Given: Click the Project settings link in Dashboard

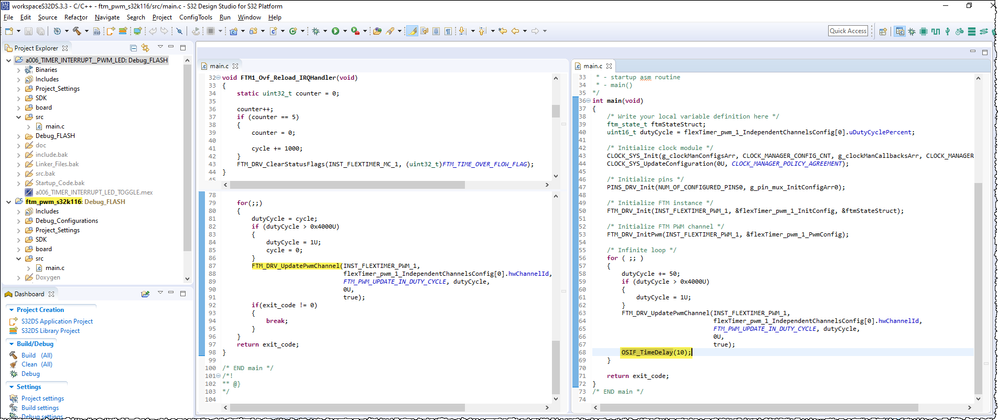Looking at the screenshot, I should [42, 398].
